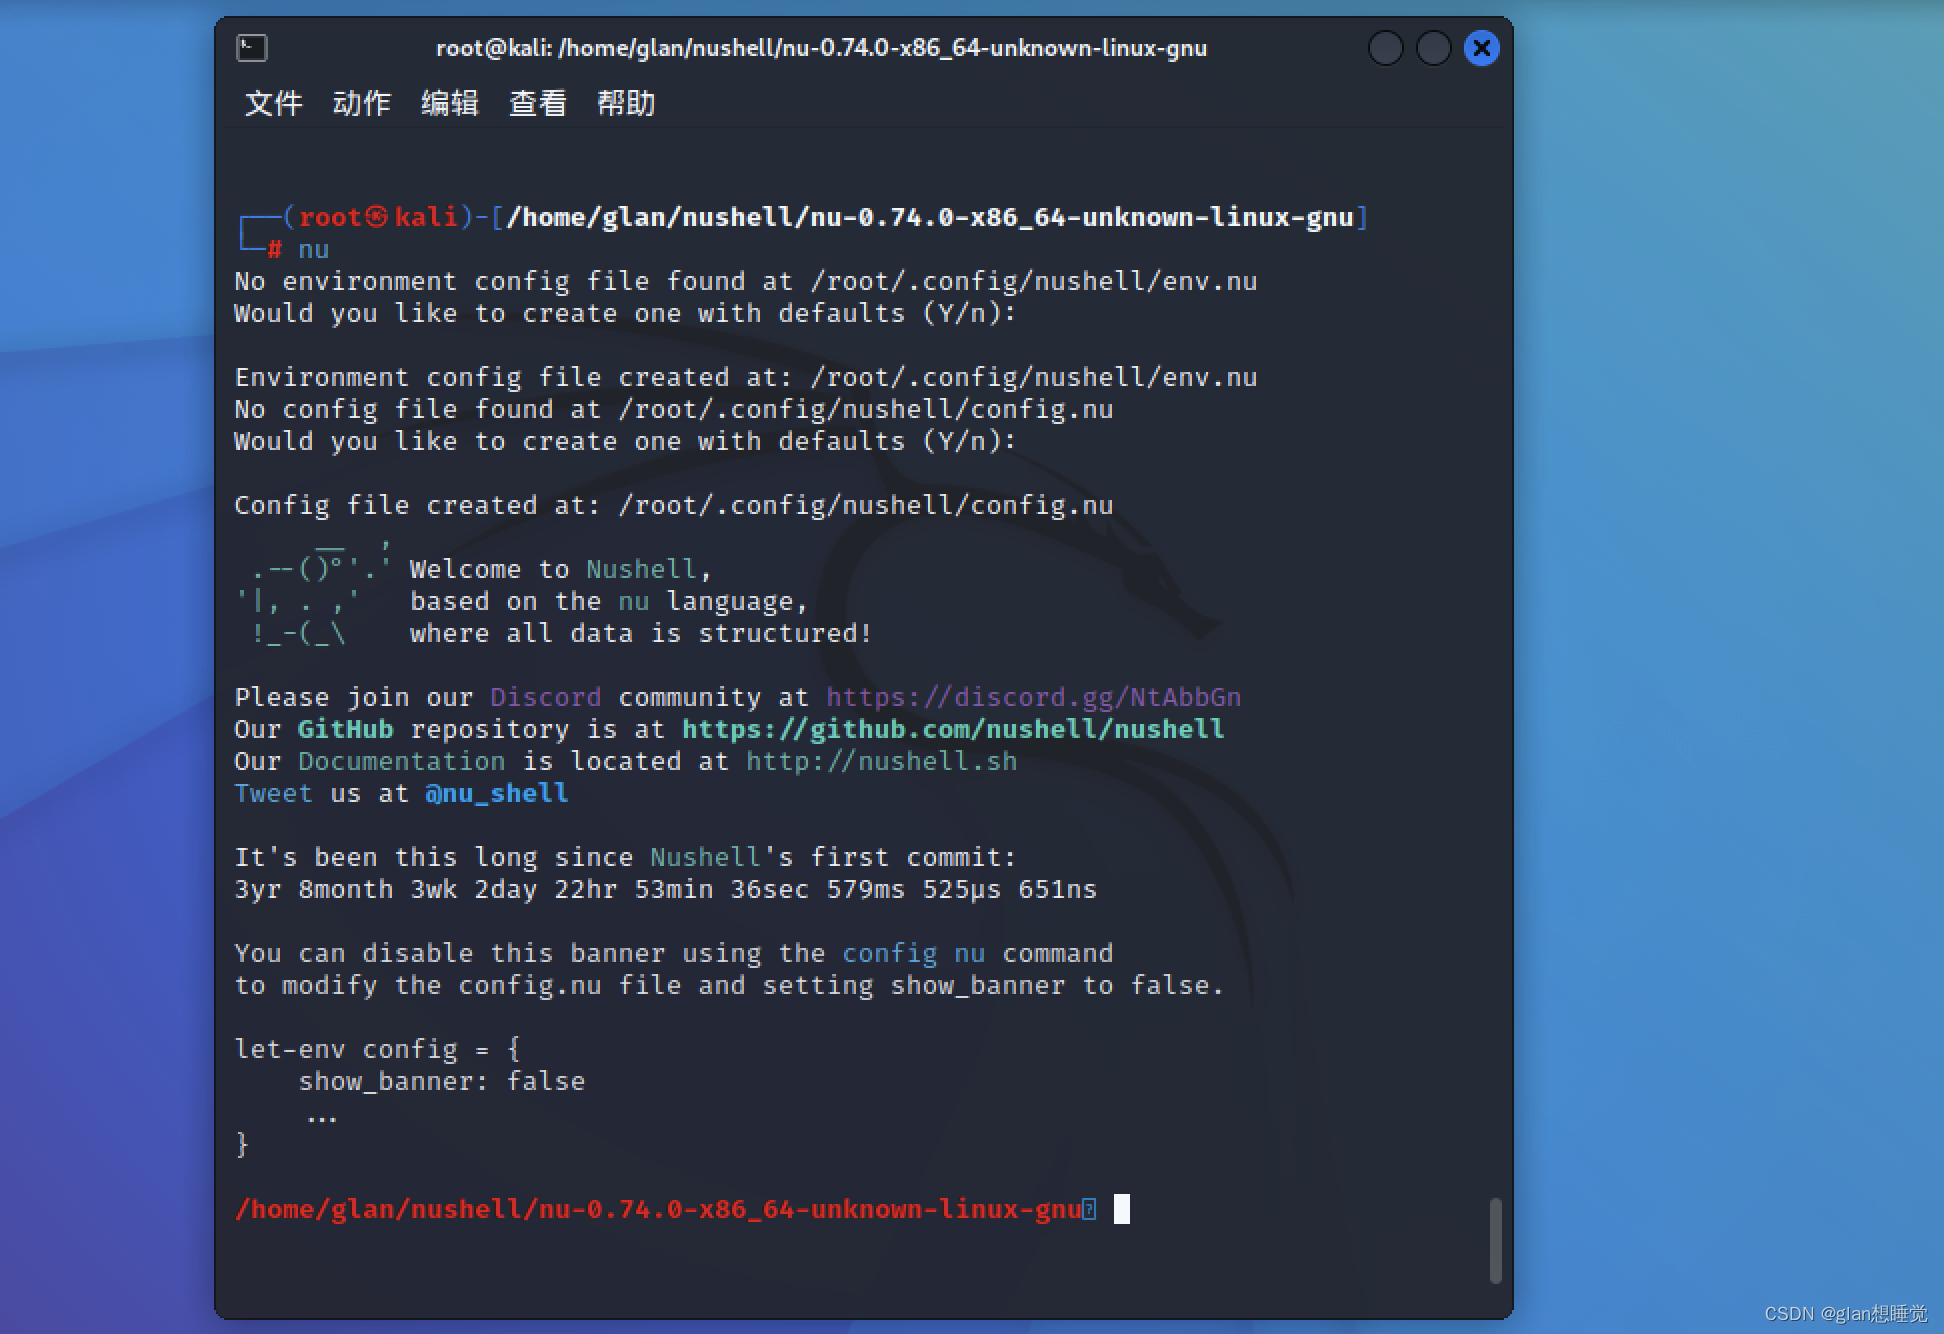Viewport: 1944px width, 1334px height.
Task: Close the terminal with the blue X button
Action: pyautogui.click(x=1481, y=48)
